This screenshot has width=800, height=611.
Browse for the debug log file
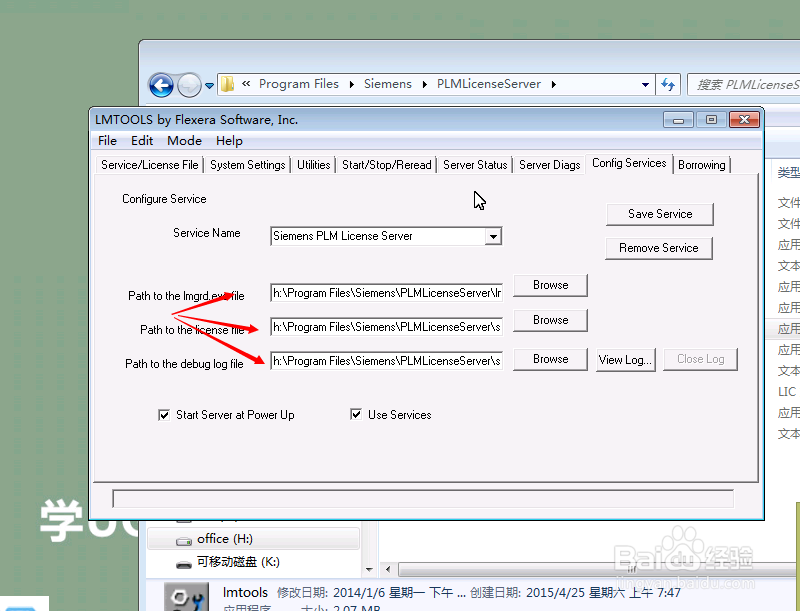pos(550,360)
